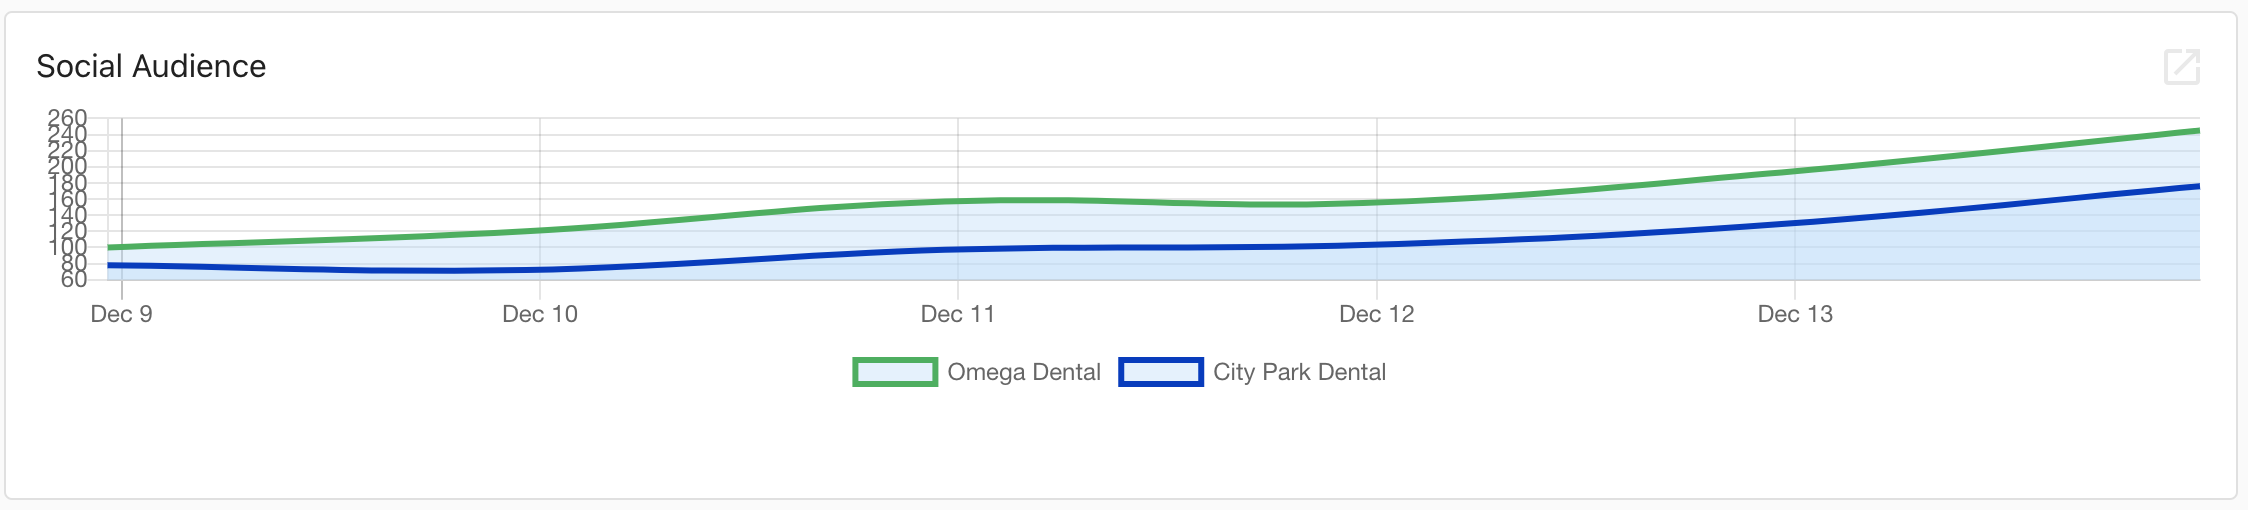The width and height of the screenshot is (2248, 510).
Task: Click the green line's rightmost end point
Action: point(2198,130)
